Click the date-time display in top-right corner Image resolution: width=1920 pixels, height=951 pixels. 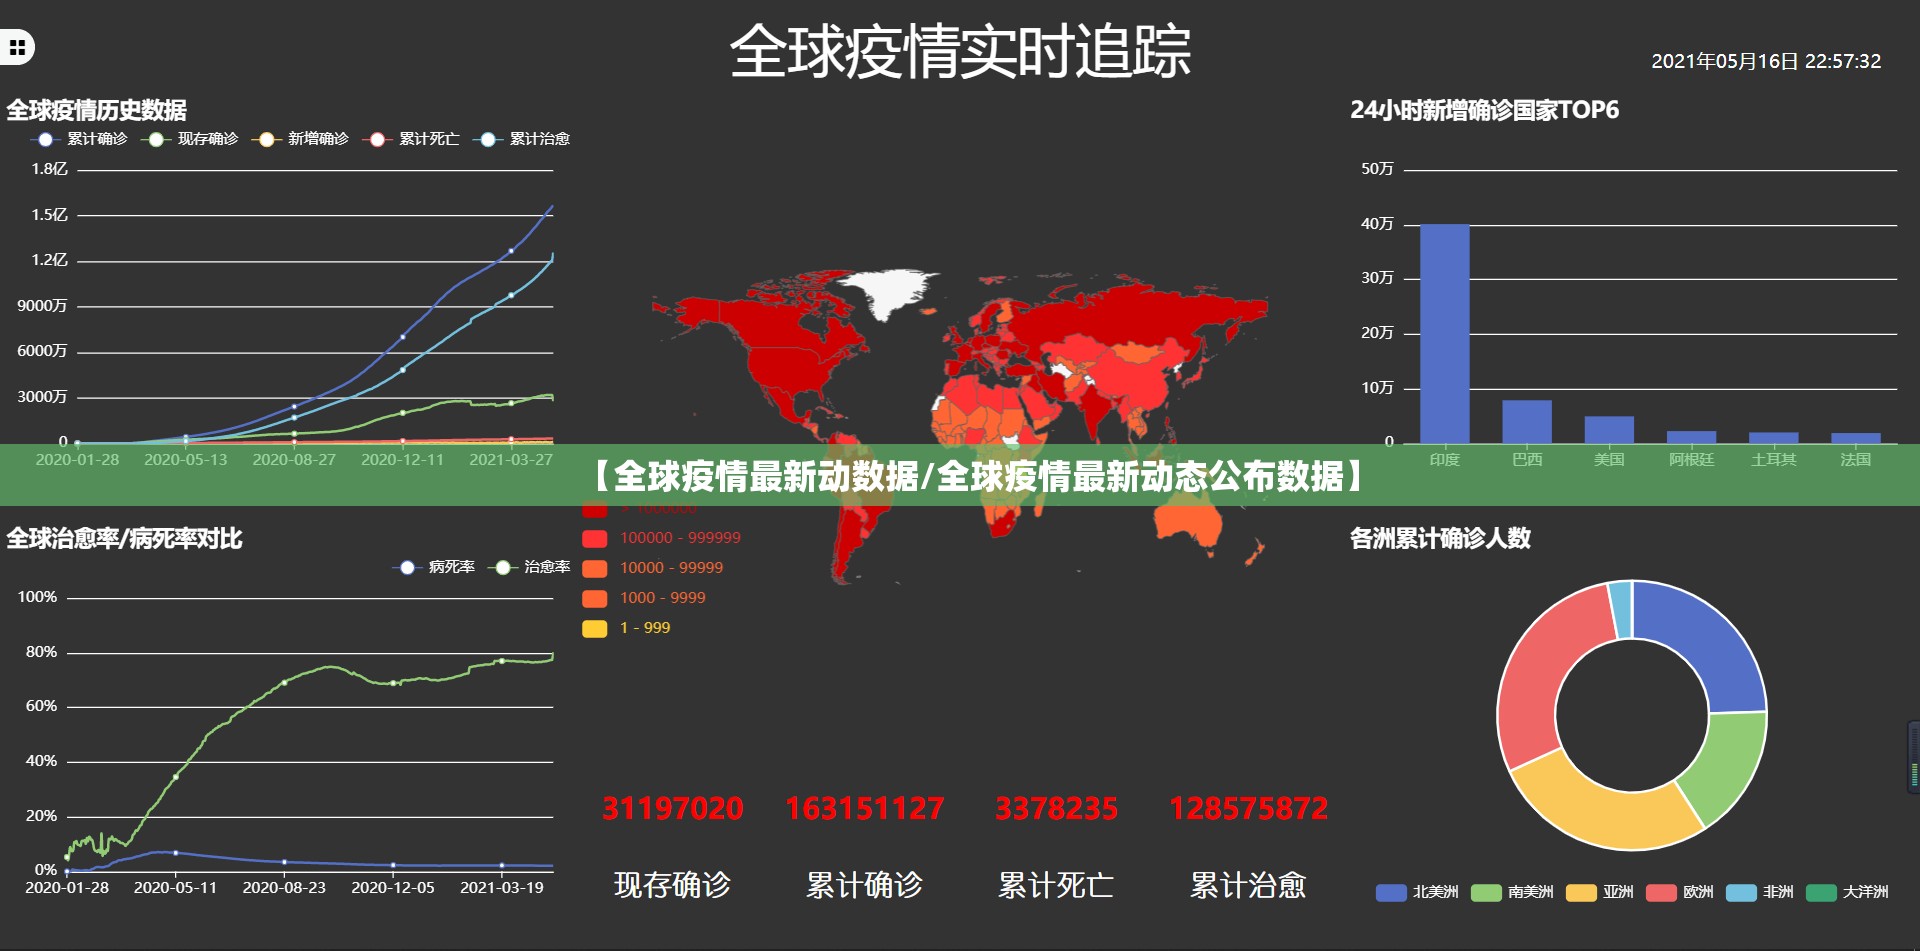(x=1769, y=60)
